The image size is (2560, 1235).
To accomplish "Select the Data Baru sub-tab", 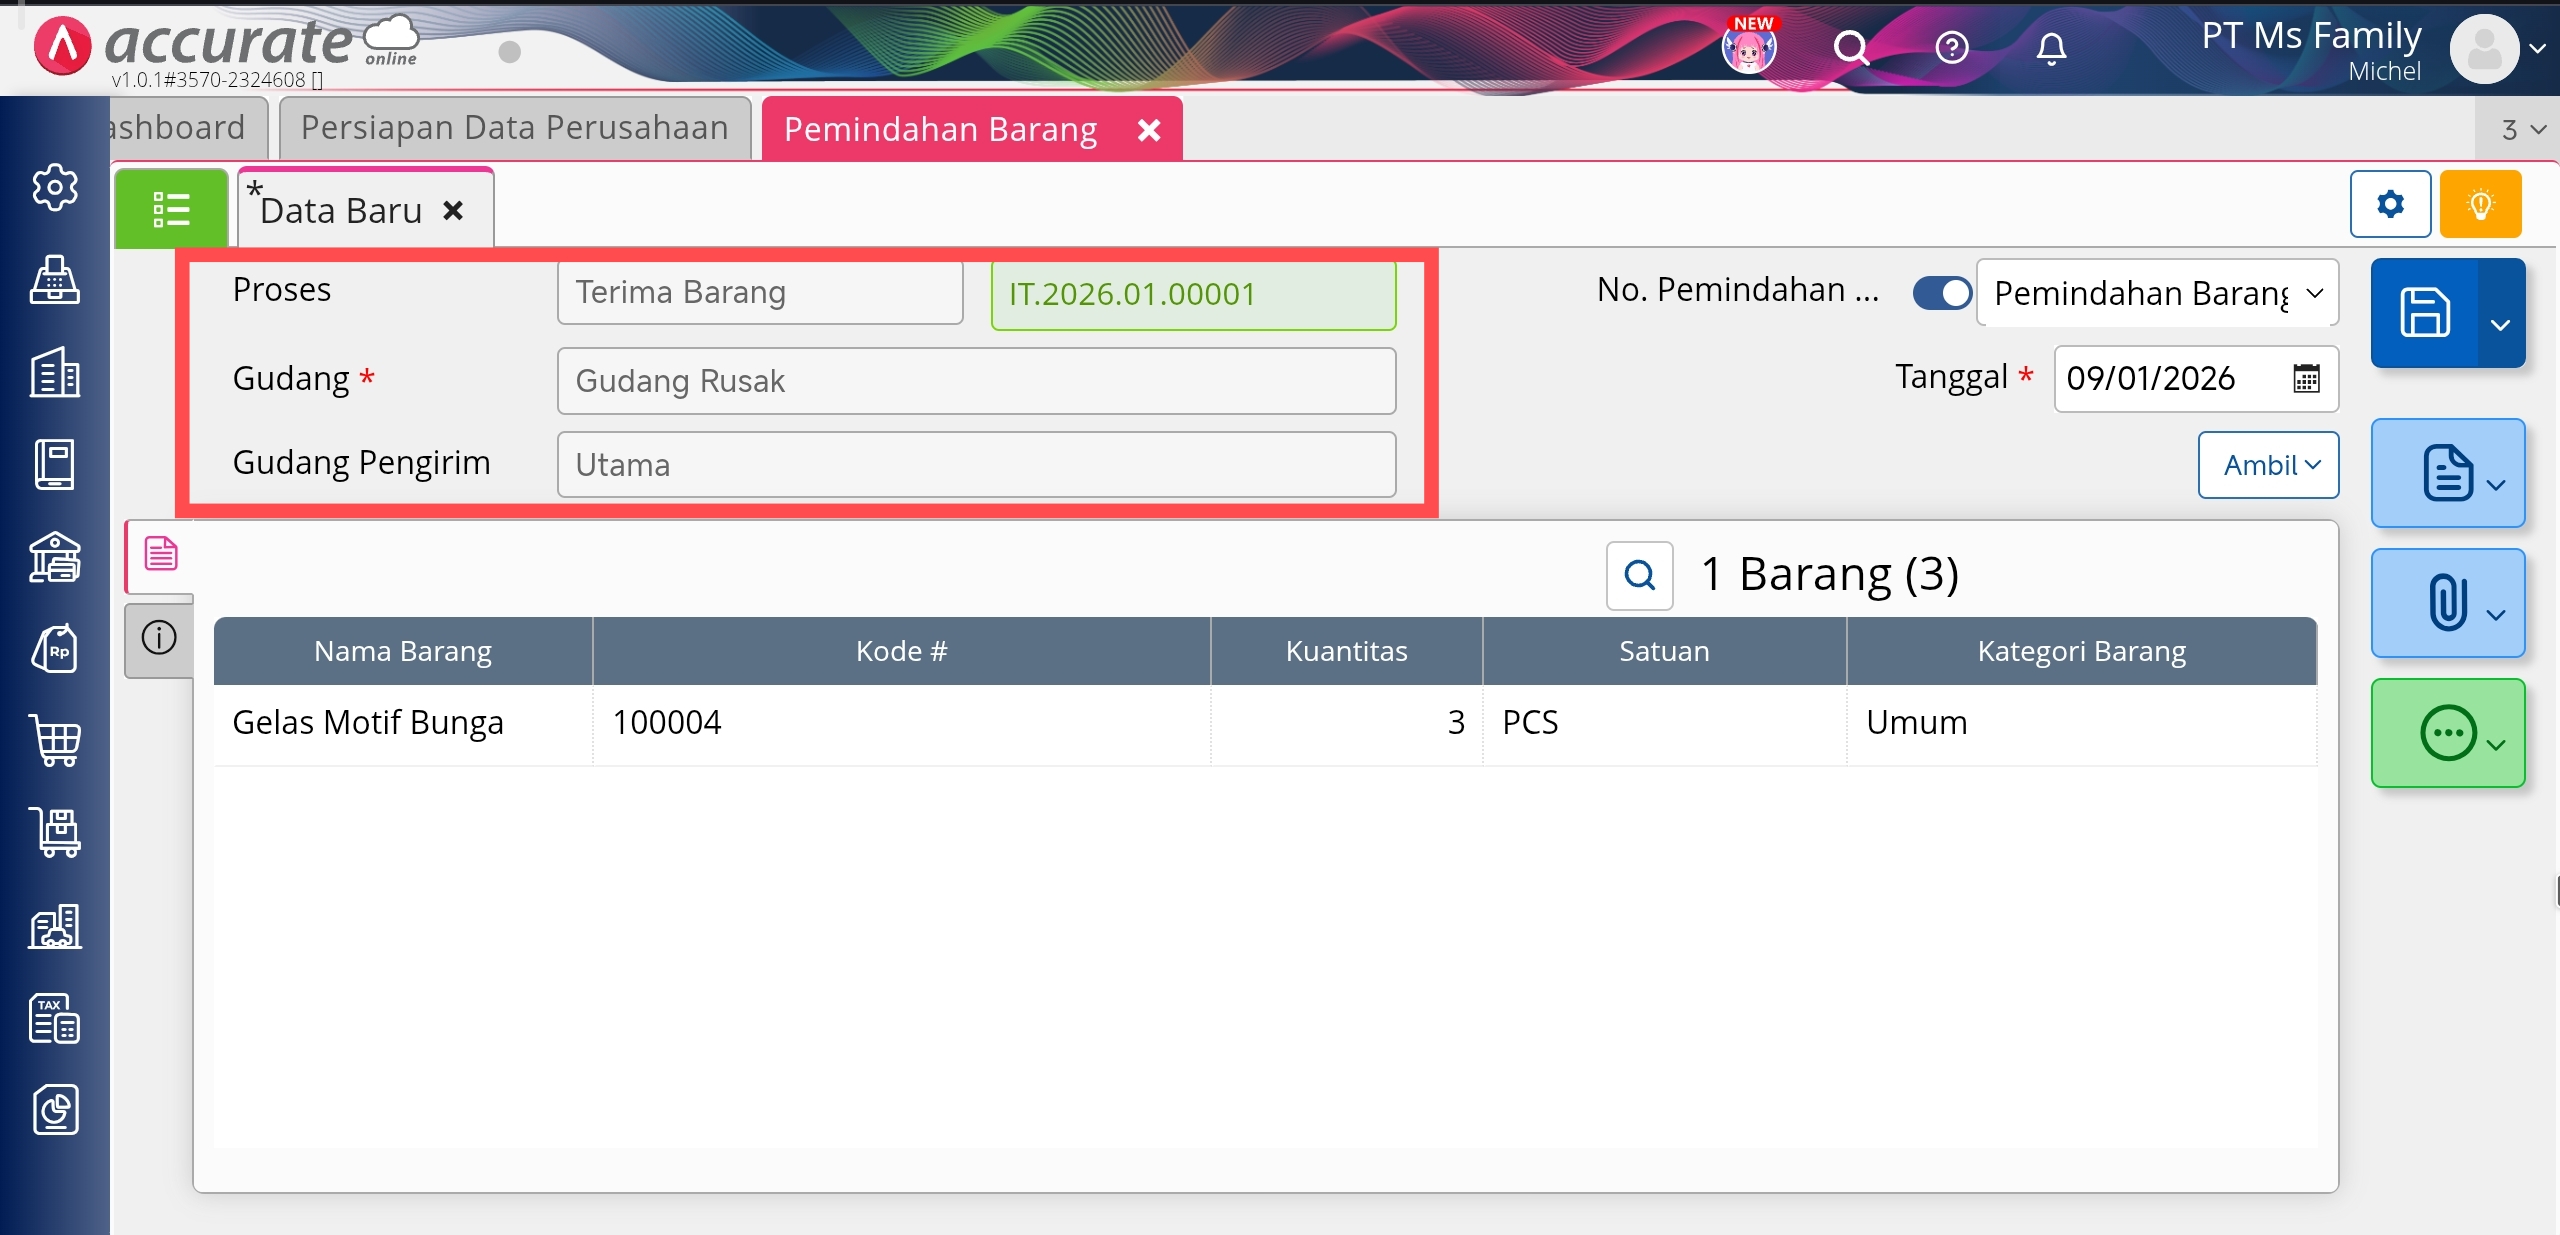I will coord(342,211).
